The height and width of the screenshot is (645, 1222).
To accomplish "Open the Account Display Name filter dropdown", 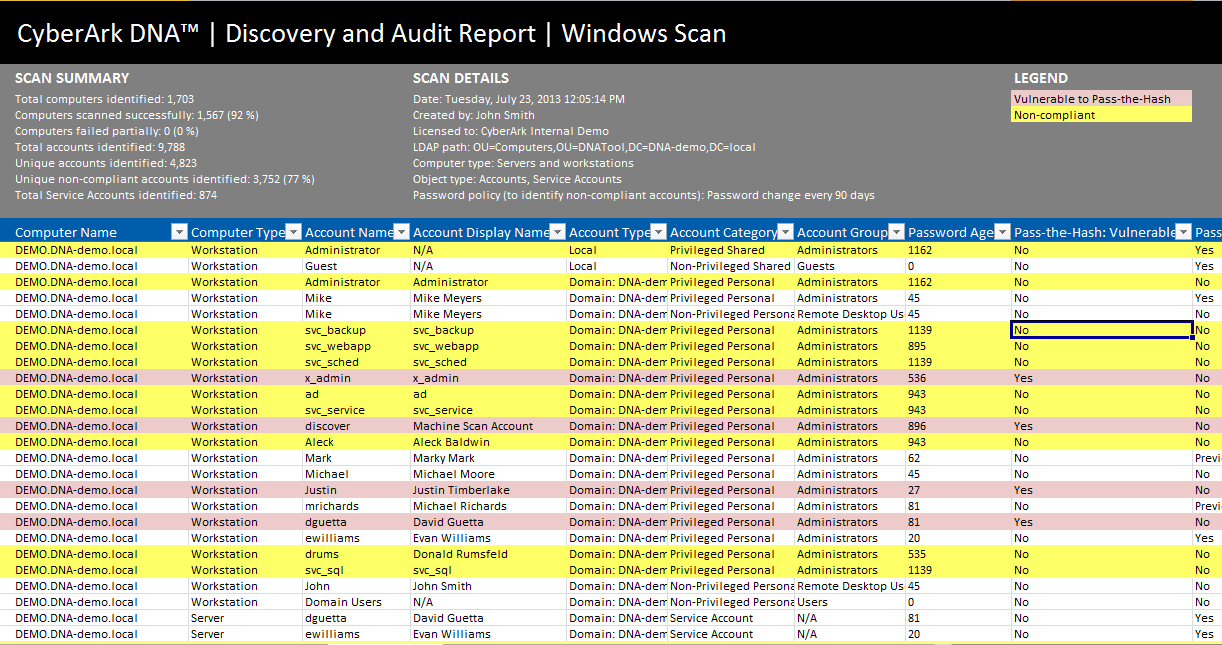I will (557, 232).
